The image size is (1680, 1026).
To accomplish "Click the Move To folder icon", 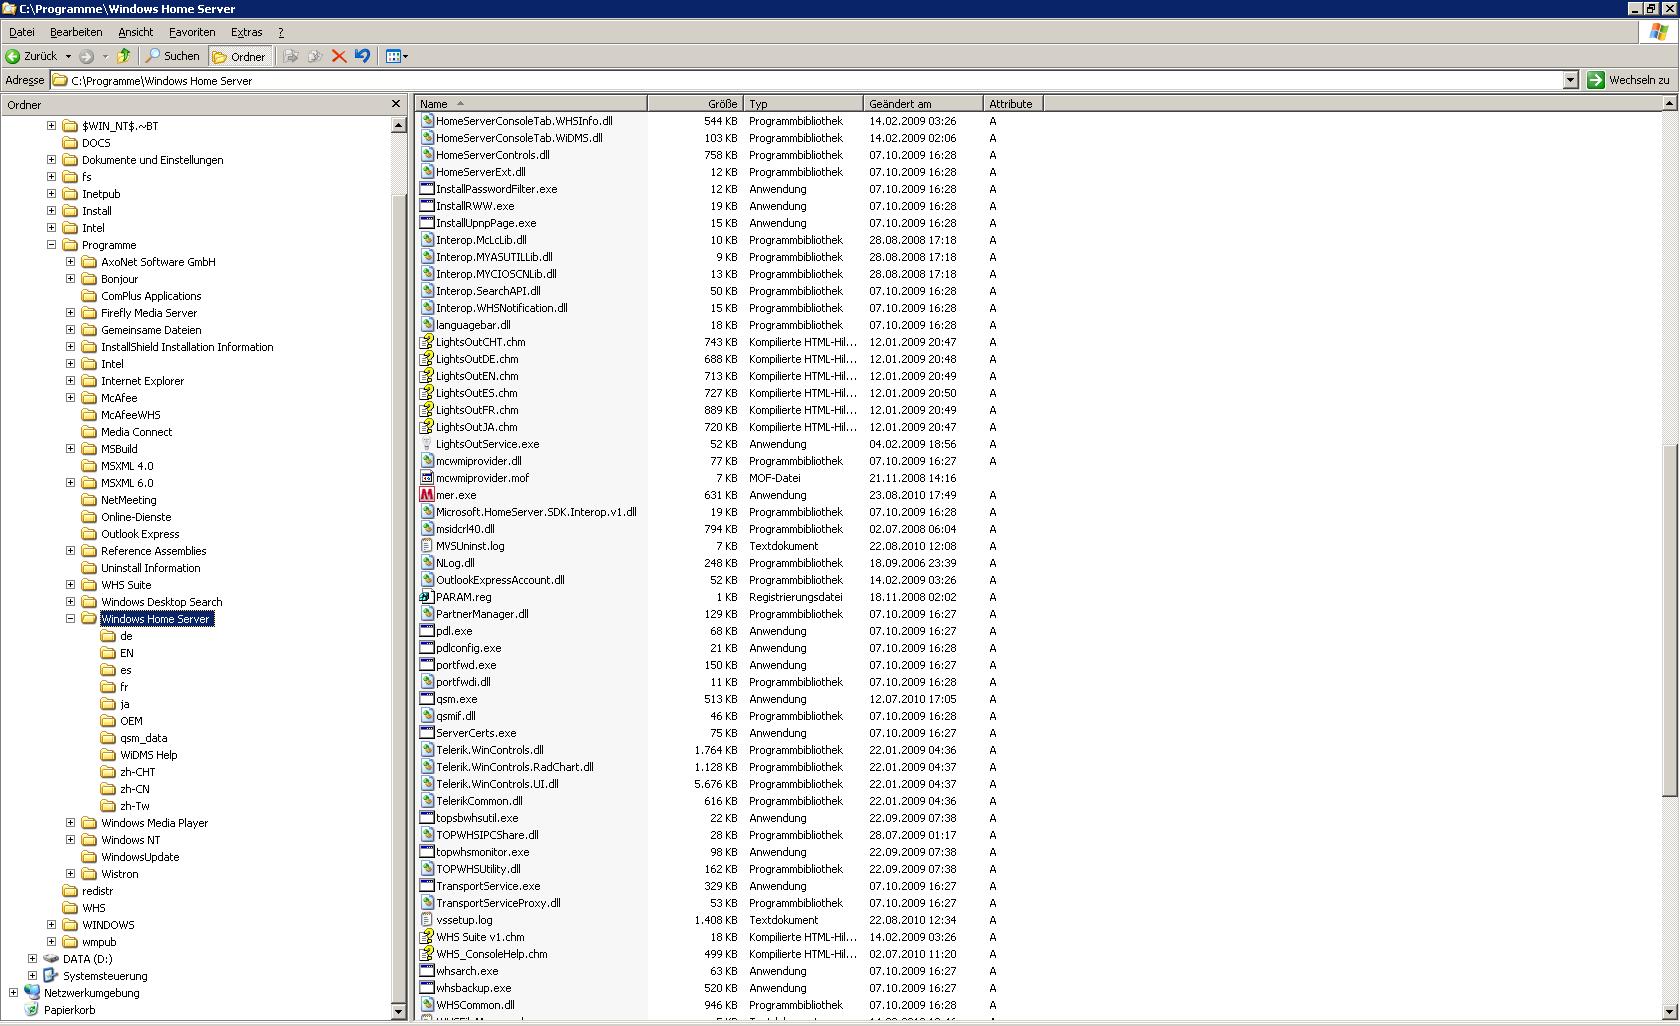I will coord(291,56).
